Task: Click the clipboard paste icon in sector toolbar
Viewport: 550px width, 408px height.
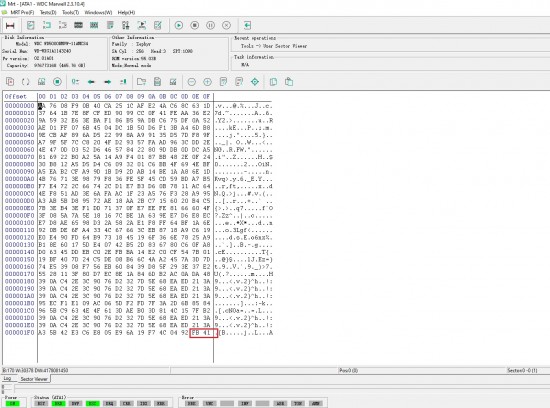Action: tap(289, 82)
